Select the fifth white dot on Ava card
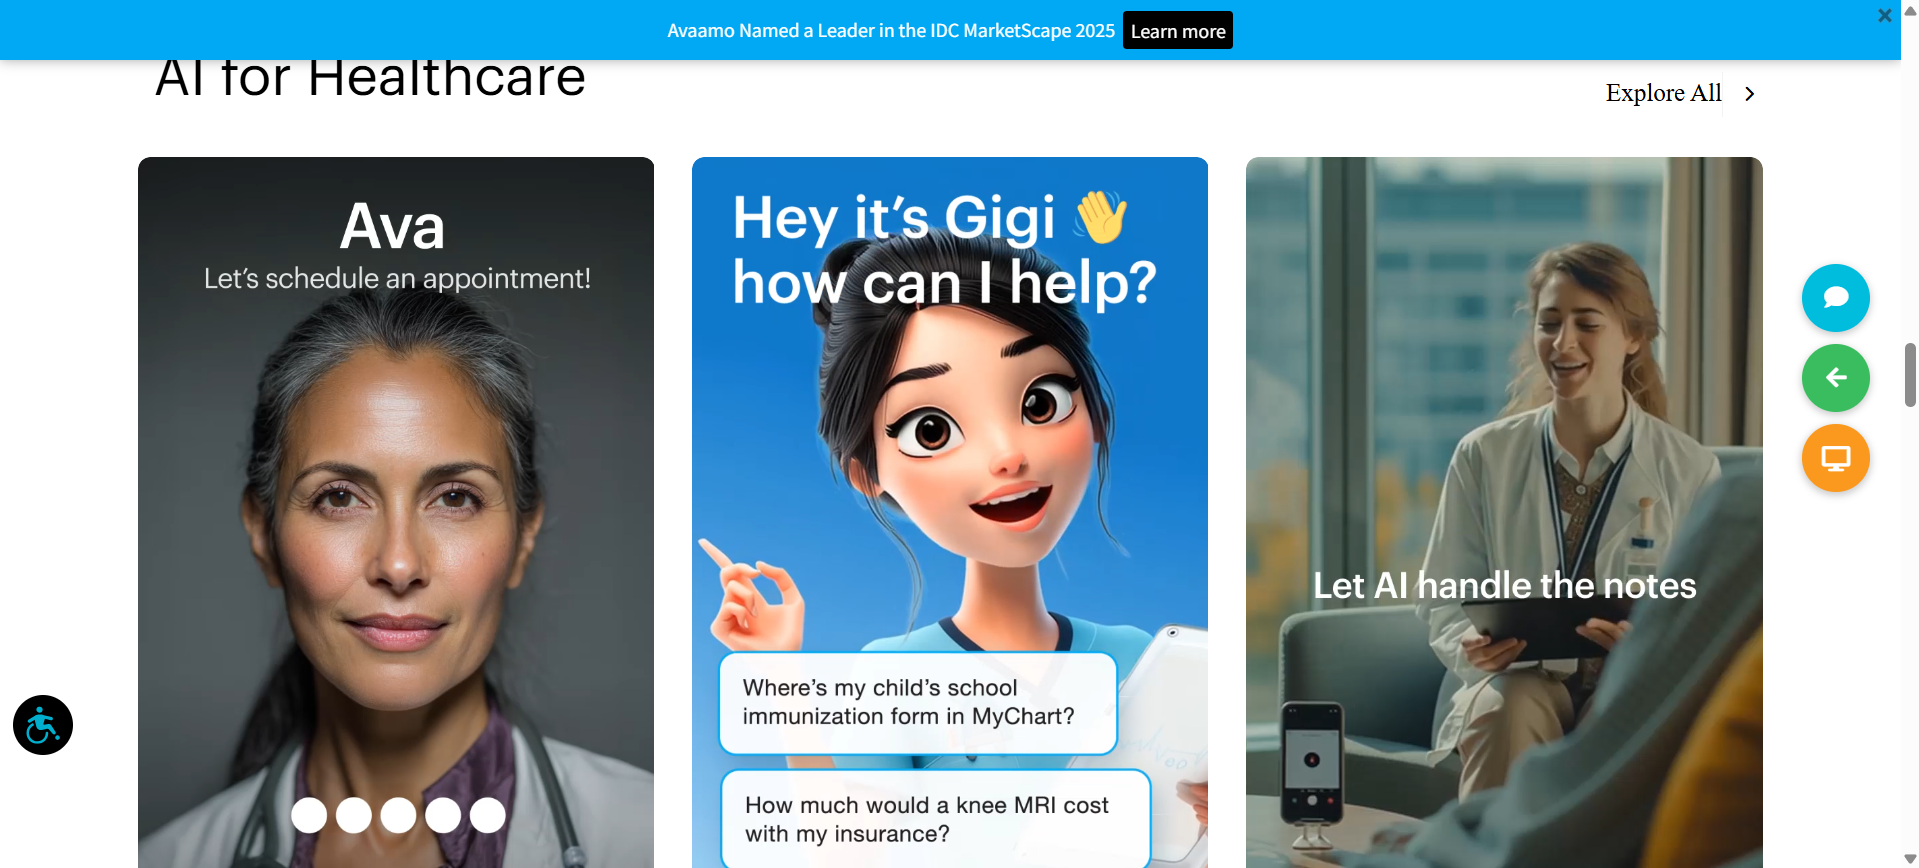 pos(488,815)
